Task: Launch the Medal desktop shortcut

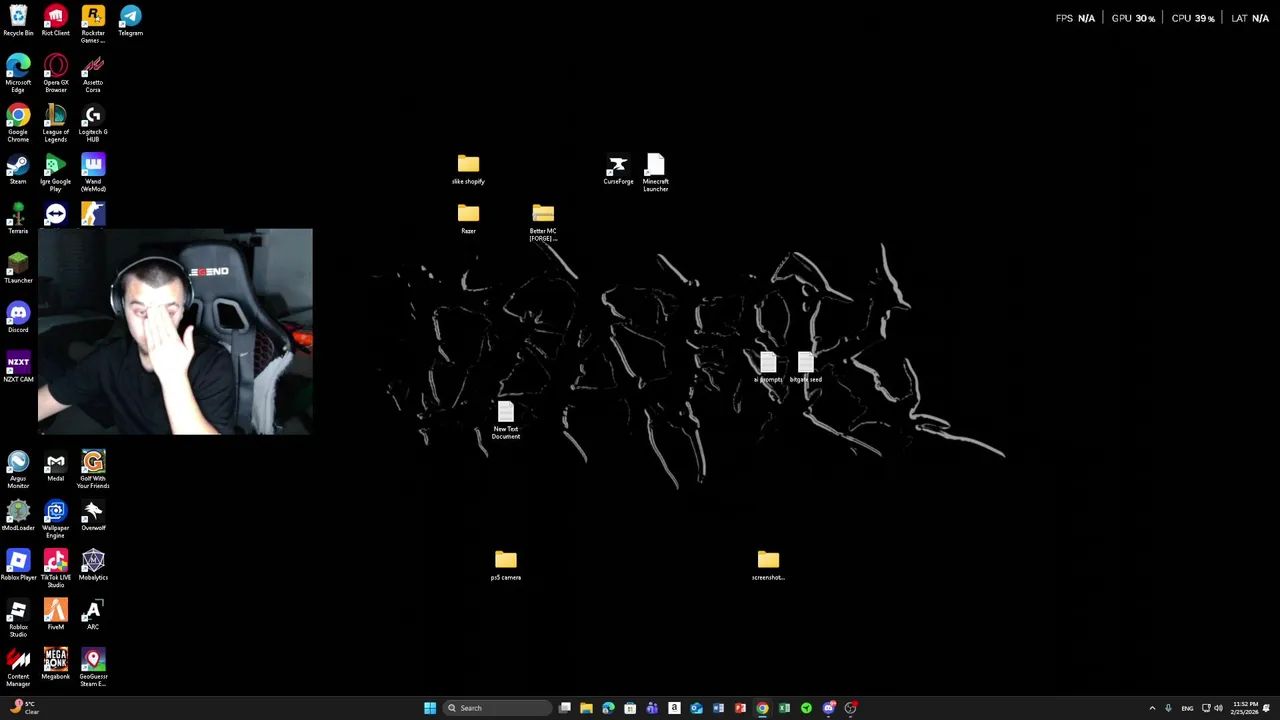Action: pyautogui.click(x=55, y=466)
